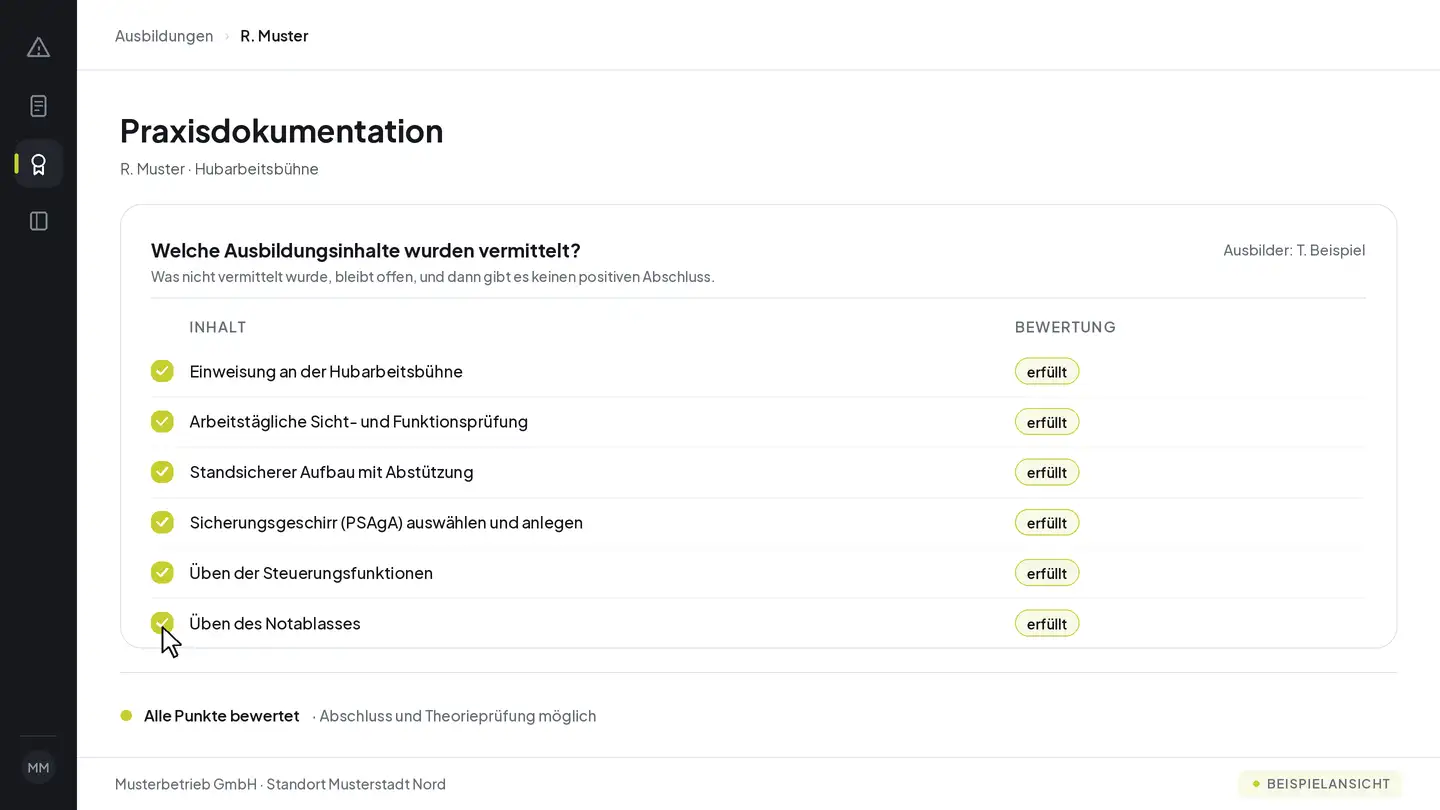Open the warning triangle sidebar icon
Screen dimensions: 1440x810
[38, 48]
